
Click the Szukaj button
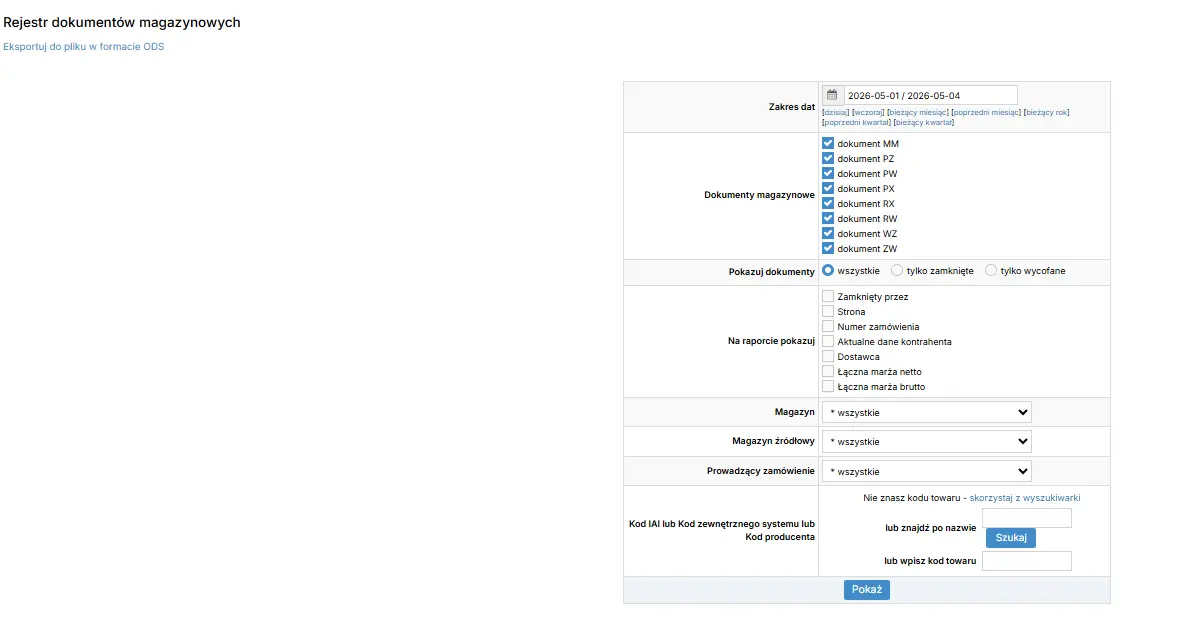click(x=1011, y=538)
